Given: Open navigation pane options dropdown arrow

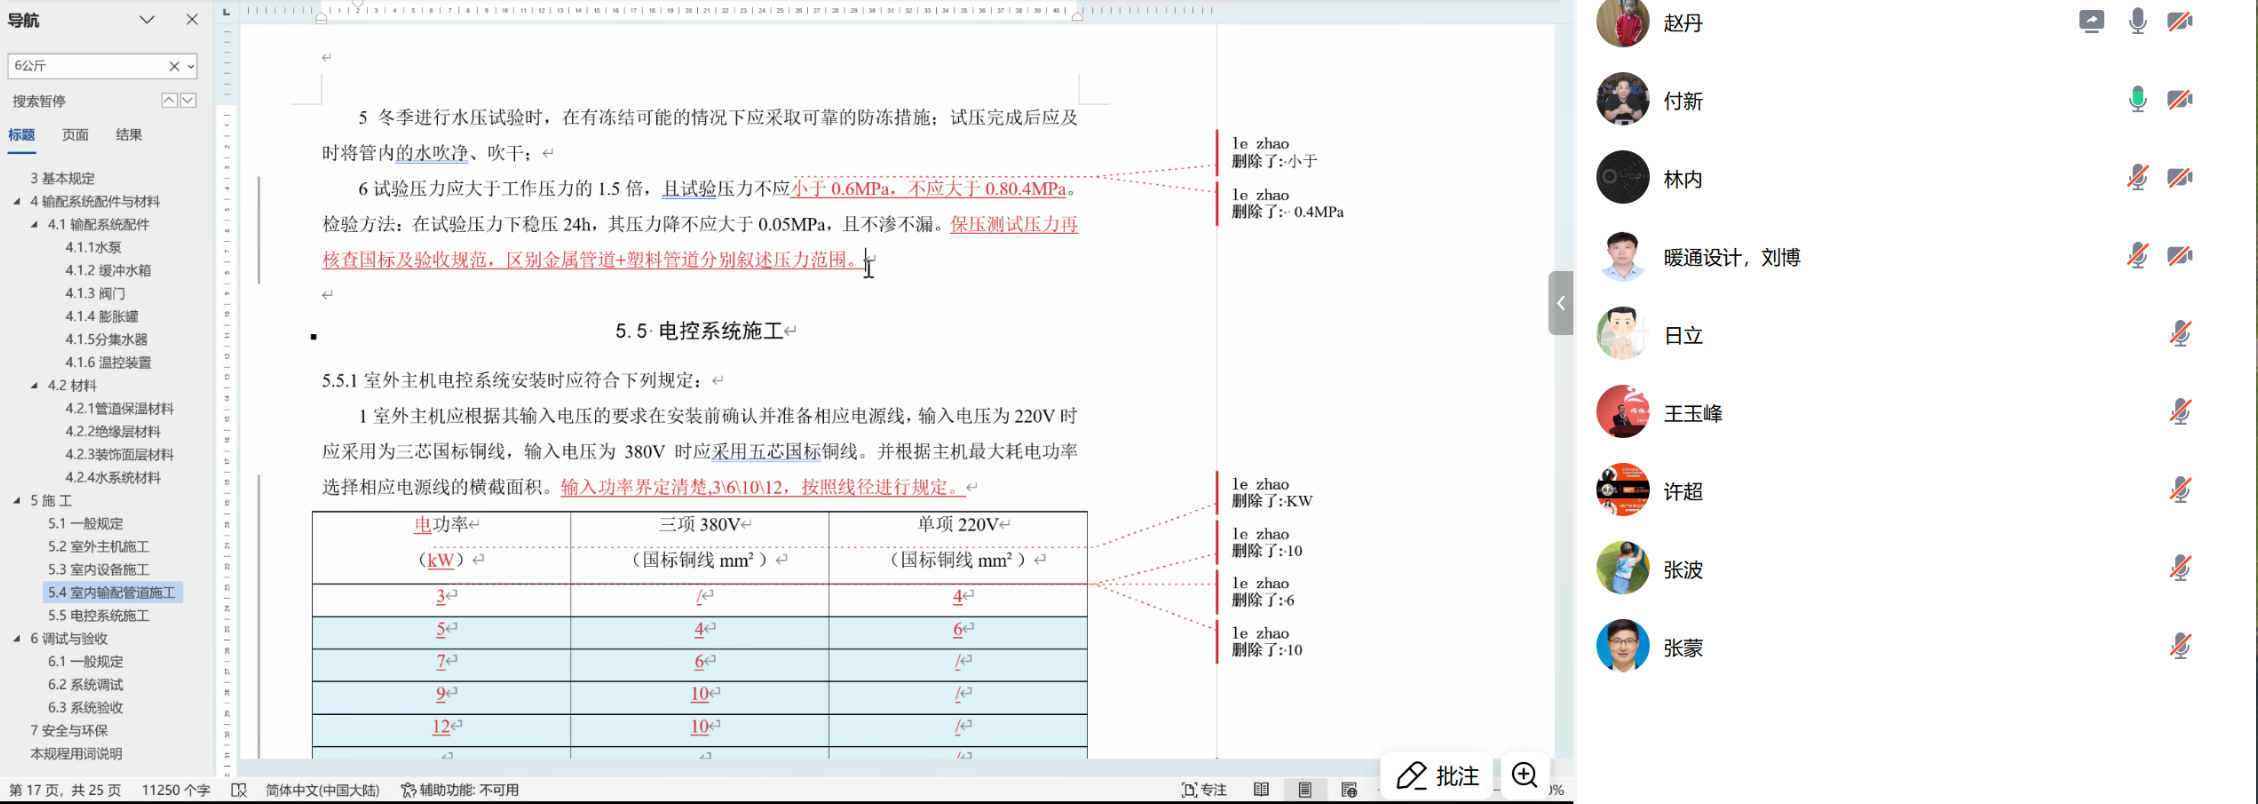Looking at the screenshot, I should 147,20.
